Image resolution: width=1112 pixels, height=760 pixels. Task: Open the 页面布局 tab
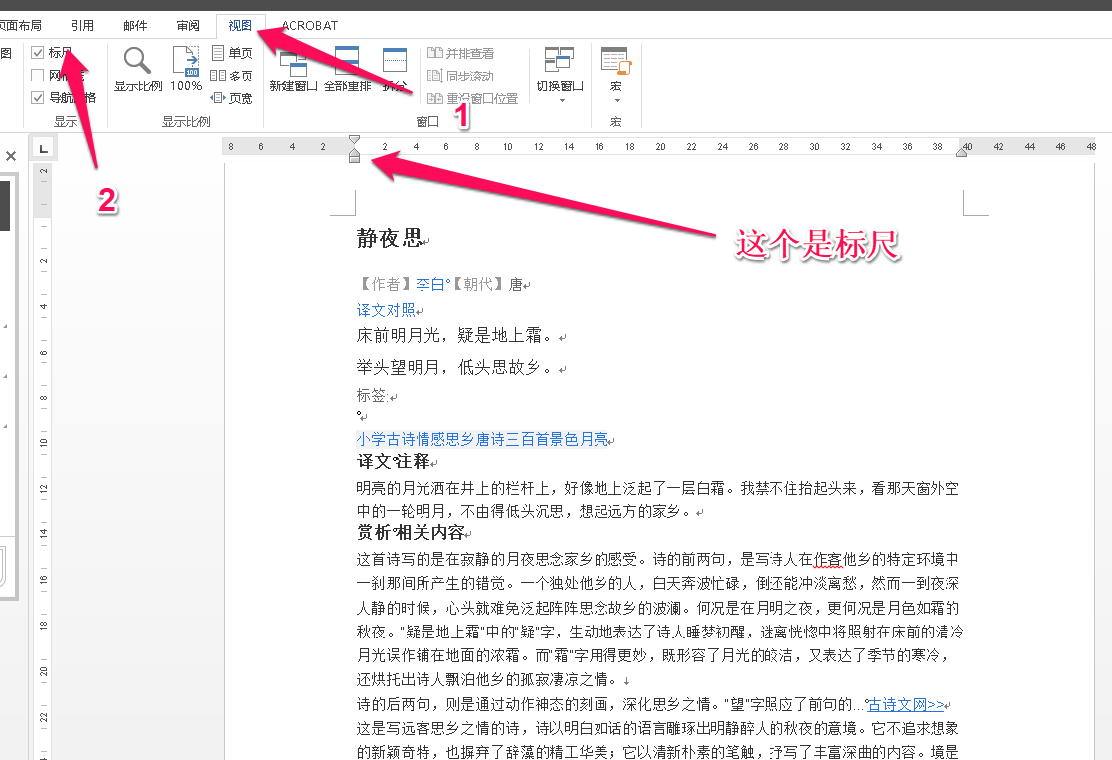click(x=20, y=26)
